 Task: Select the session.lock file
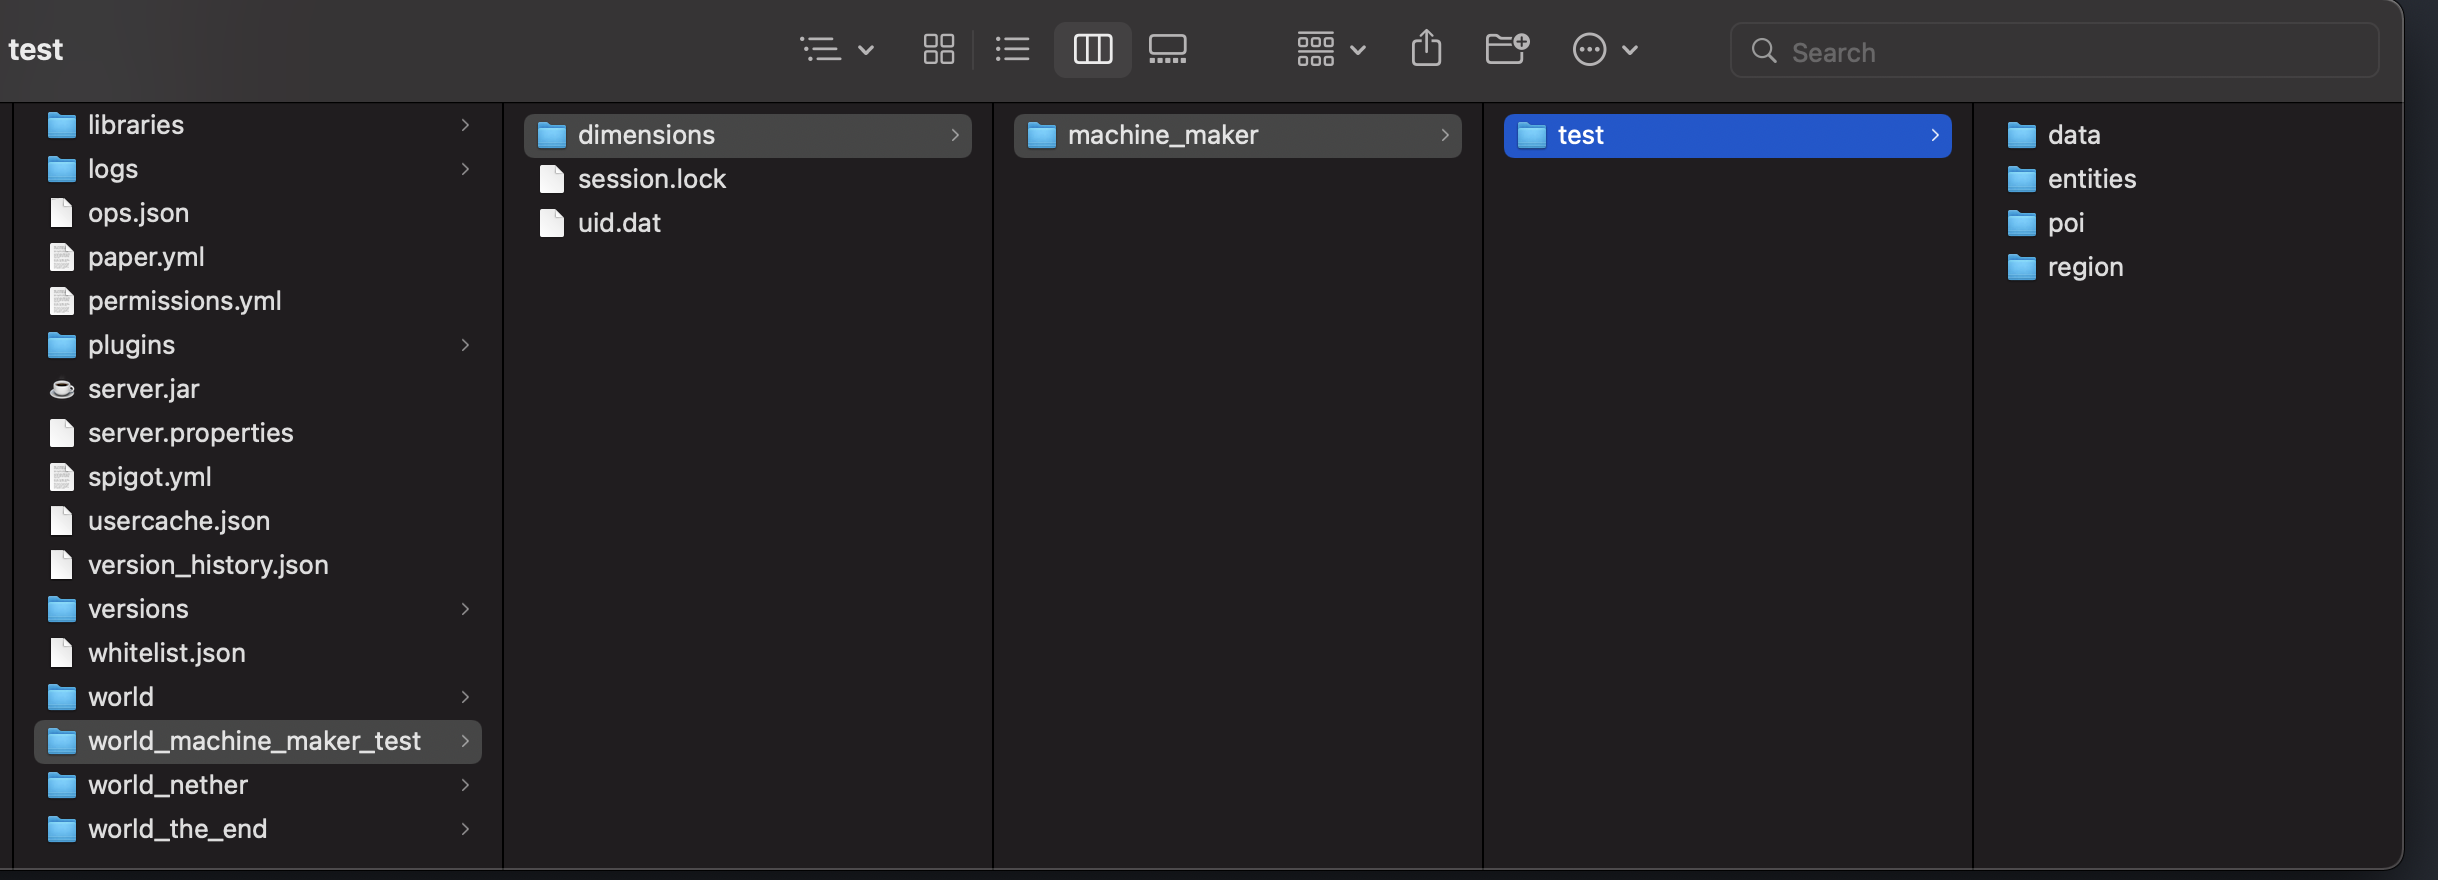748,179
